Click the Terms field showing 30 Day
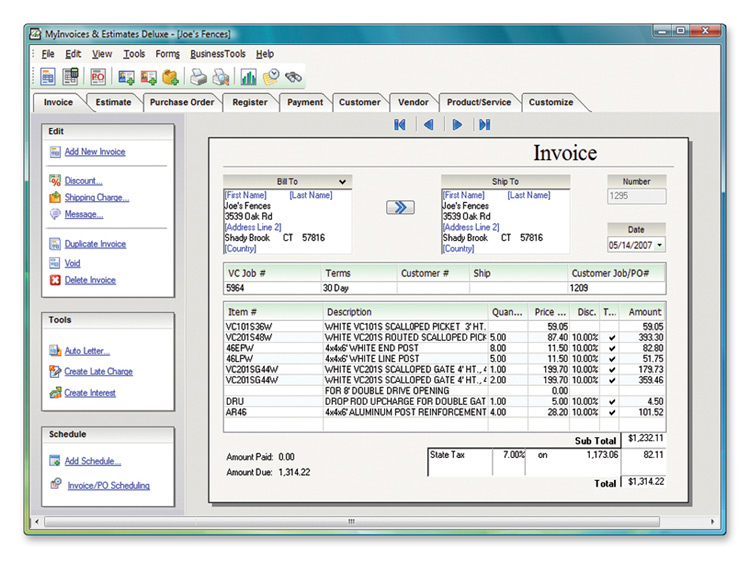Viewport: 750px width, 565px height. pyautogui.click(x=359, y=288)
